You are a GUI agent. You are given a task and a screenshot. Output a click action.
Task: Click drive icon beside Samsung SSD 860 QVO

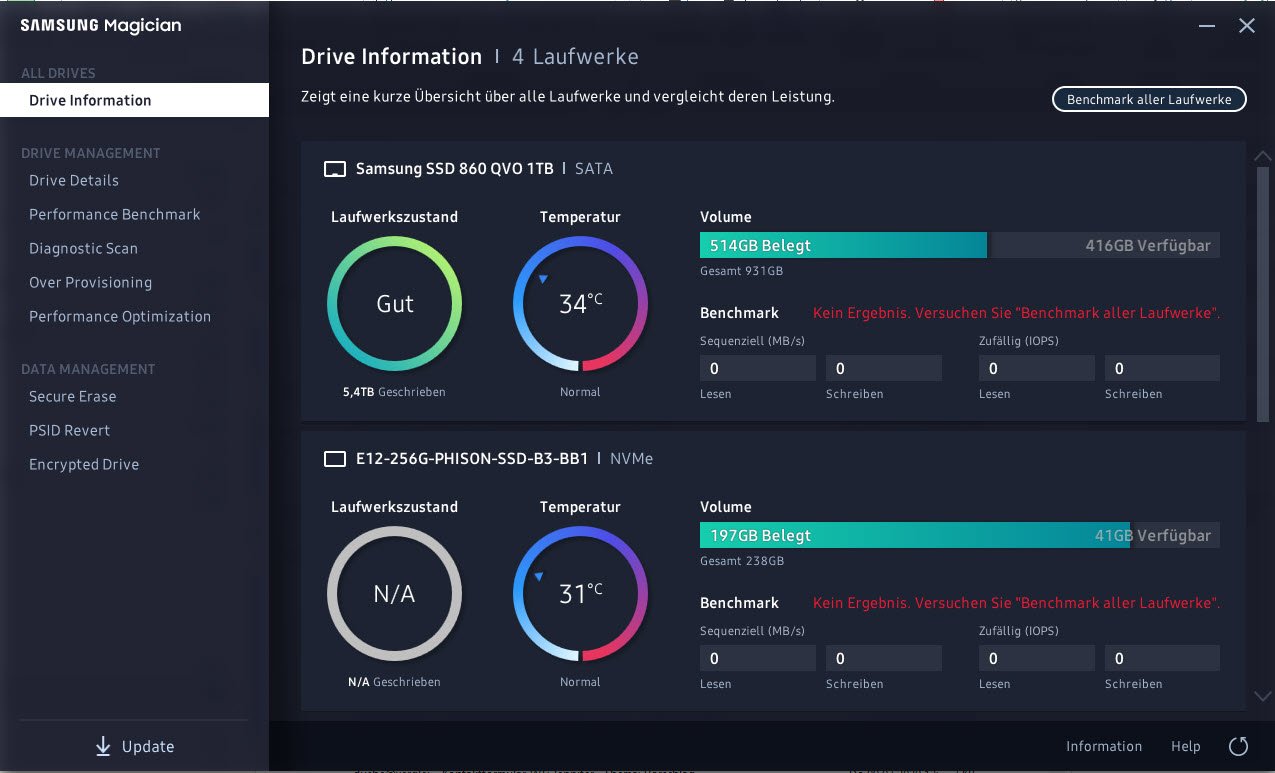tap(334, 169)
